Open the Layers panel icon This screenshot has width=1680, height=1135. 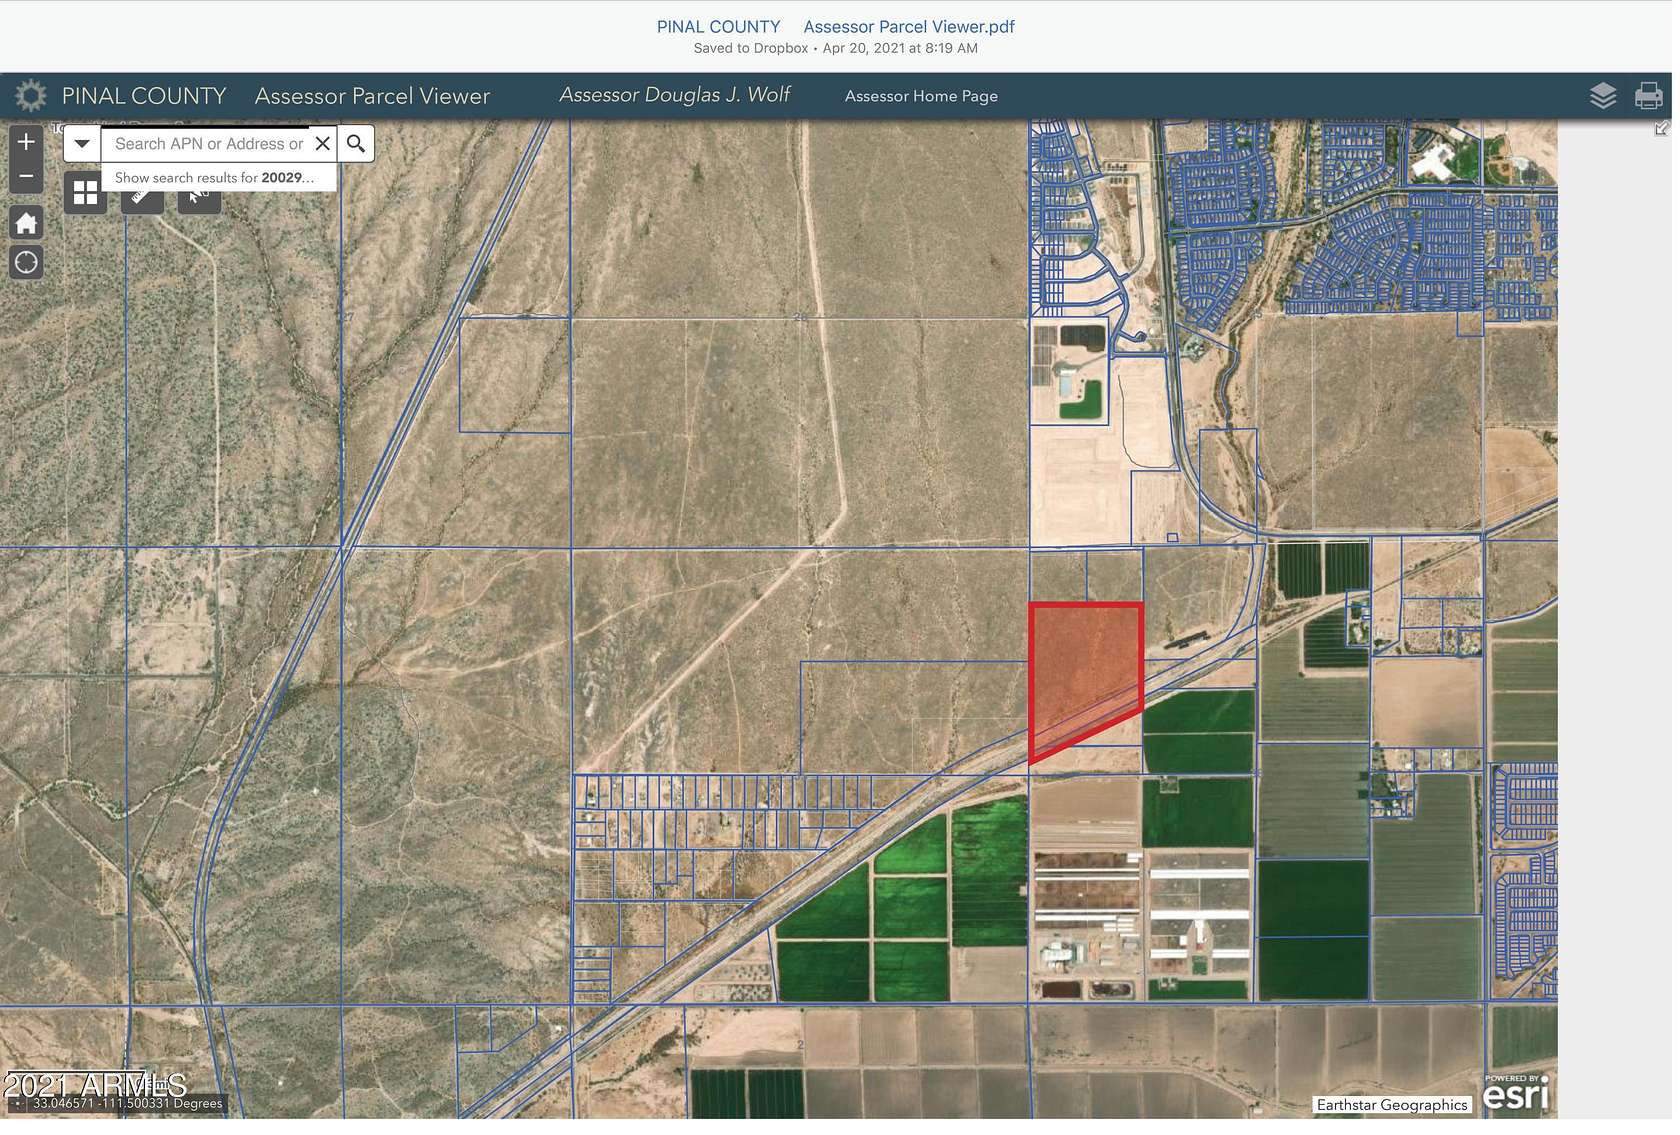click(x=1603, y=96)
